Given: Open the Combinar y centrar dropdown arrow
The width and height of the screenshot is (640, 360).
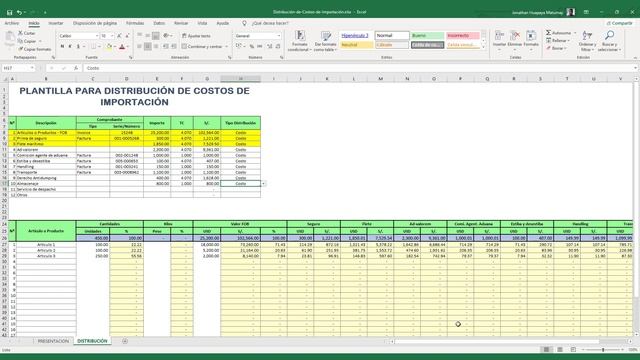Looking at the screenshot, I should click(x=227, y=47).
